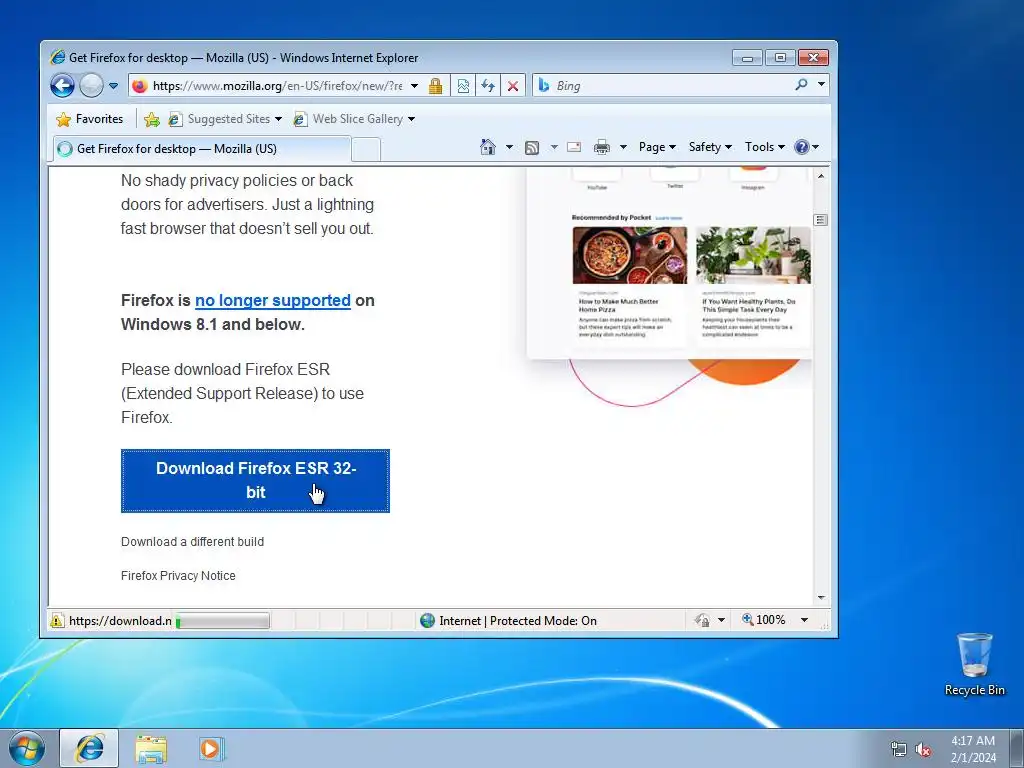Open the Windows Start menu
Screen dimensions: 1024x768
tap(26, 748)
